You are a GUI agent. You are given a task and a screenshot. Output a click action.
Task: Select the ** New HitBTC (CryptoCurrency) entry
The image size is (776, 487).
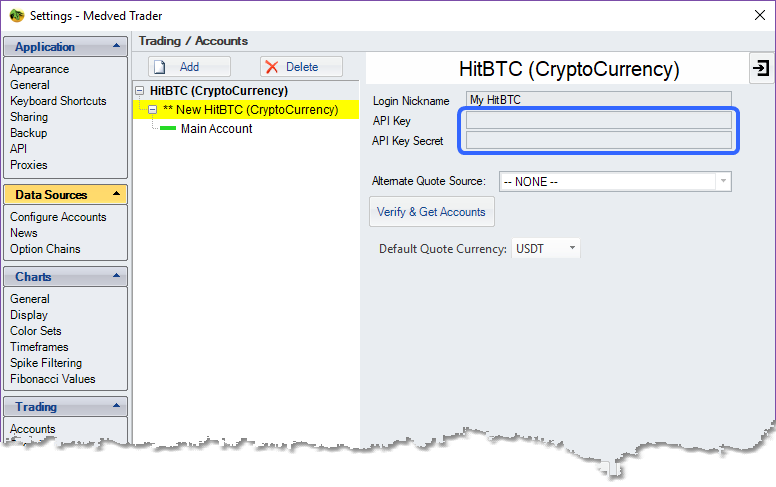250,110
